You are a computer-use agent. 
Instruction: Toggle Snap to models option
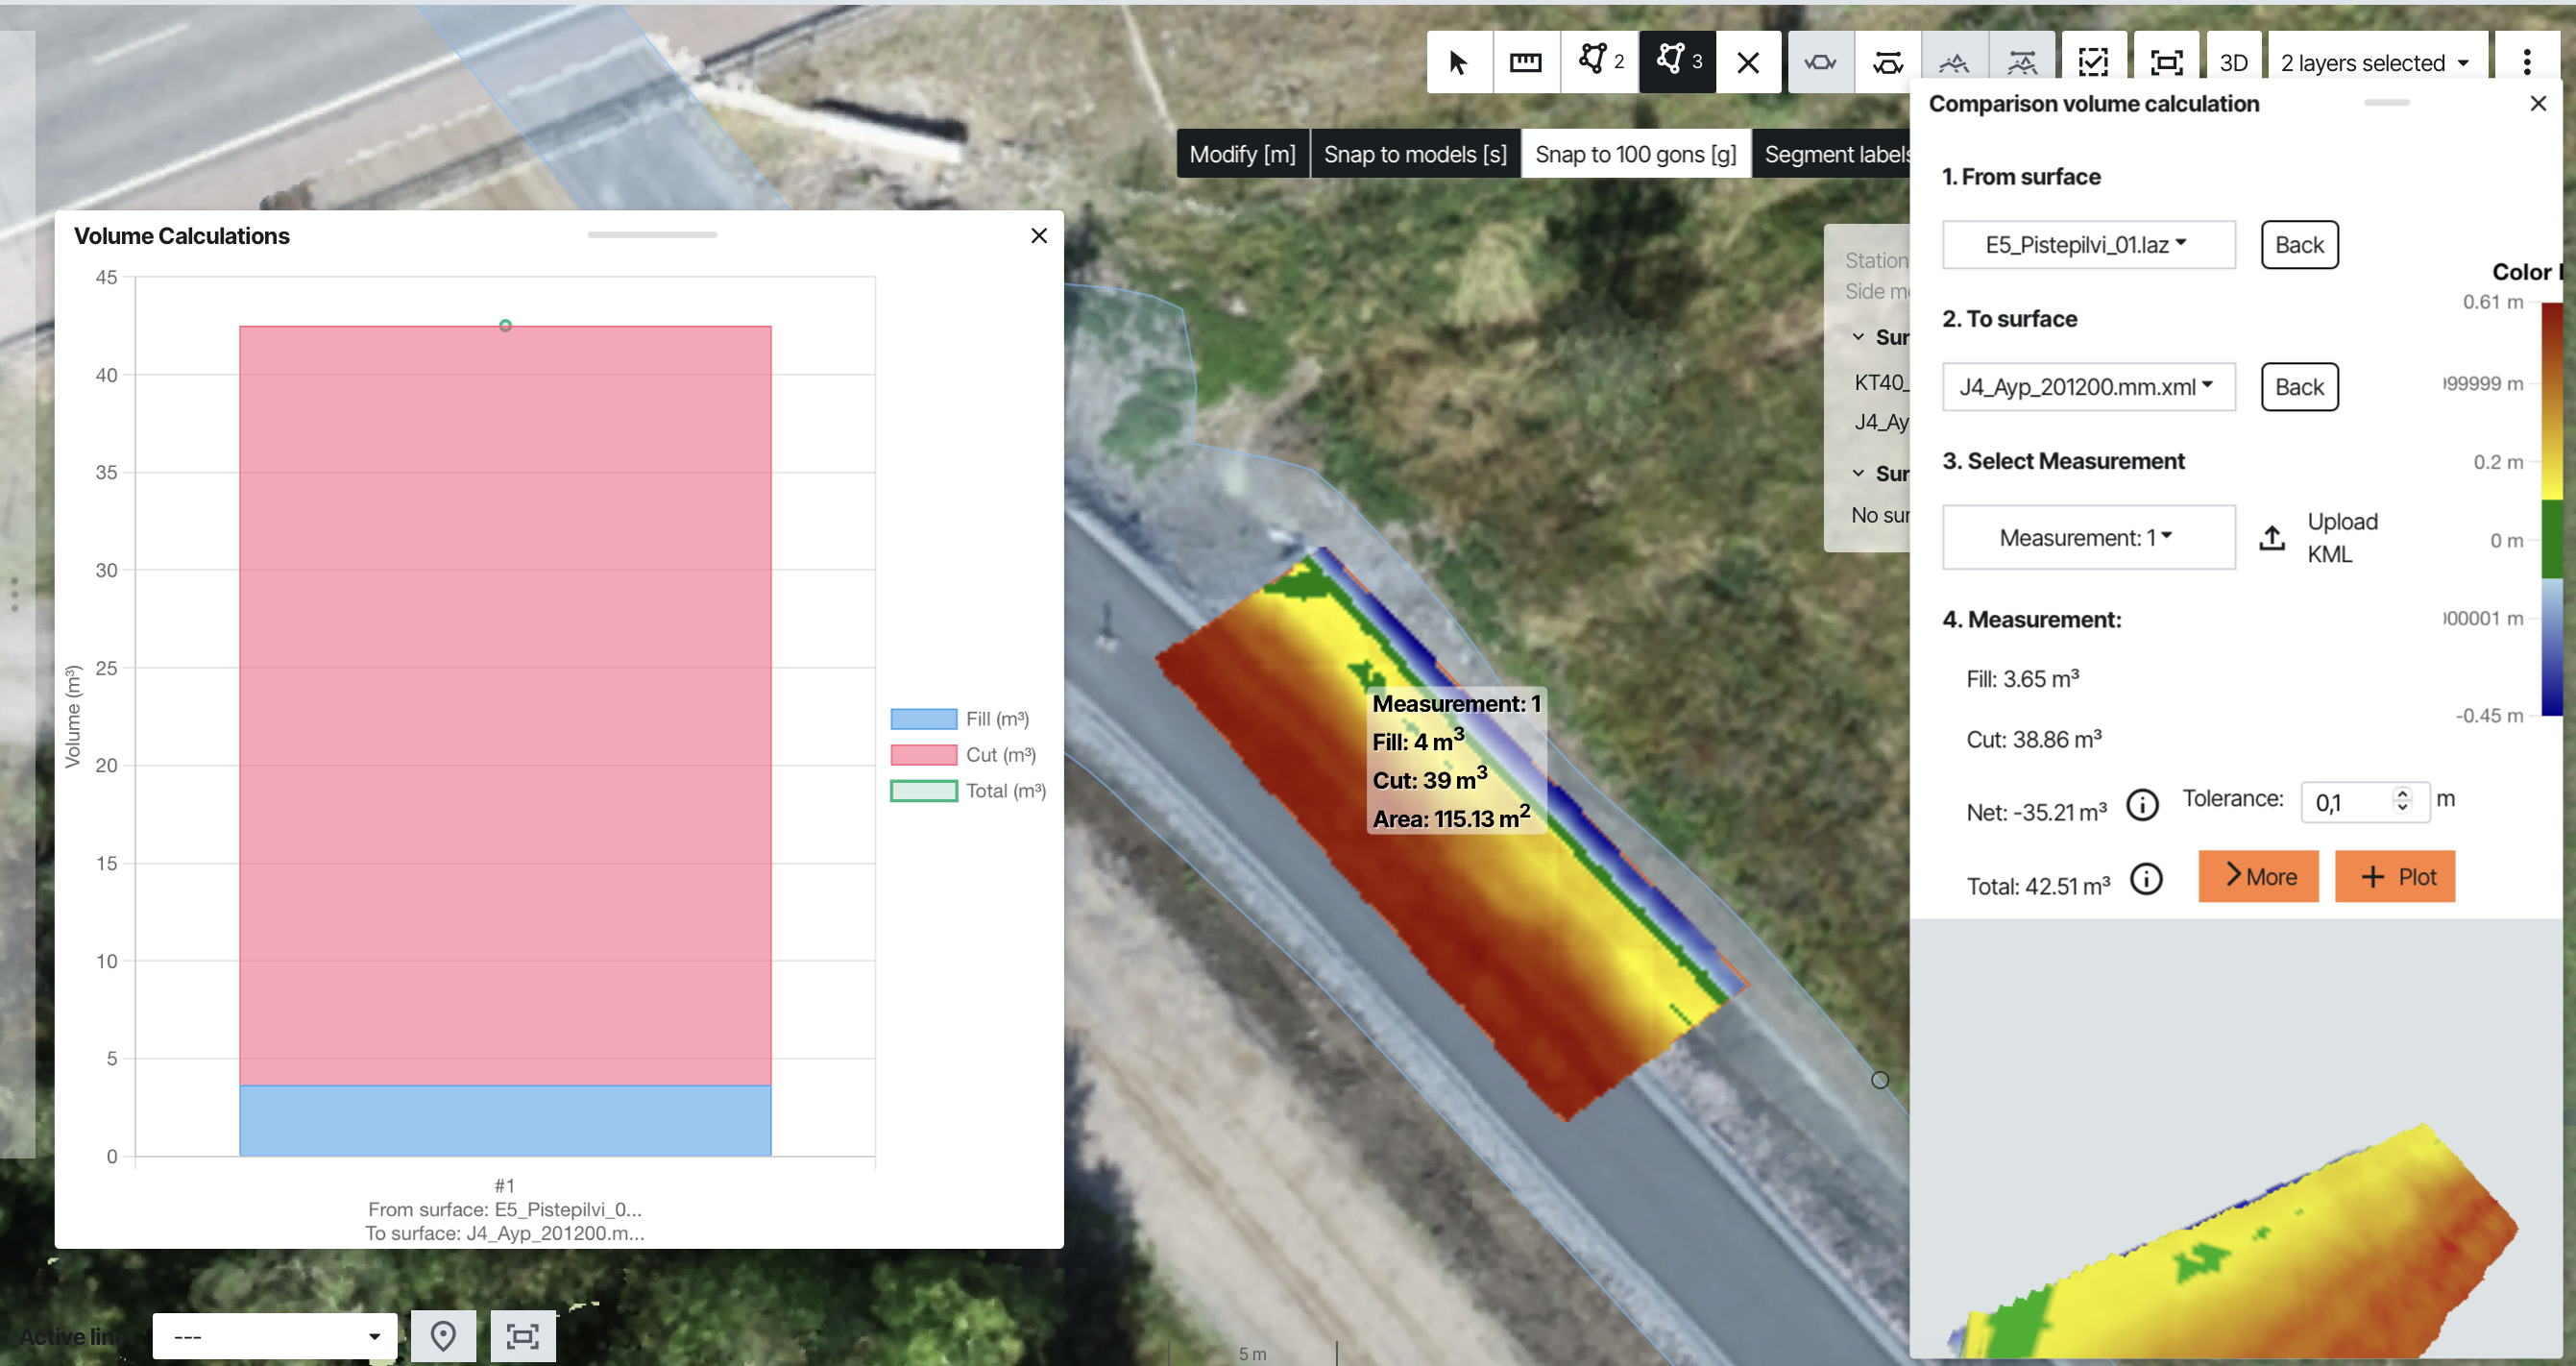1415,153
